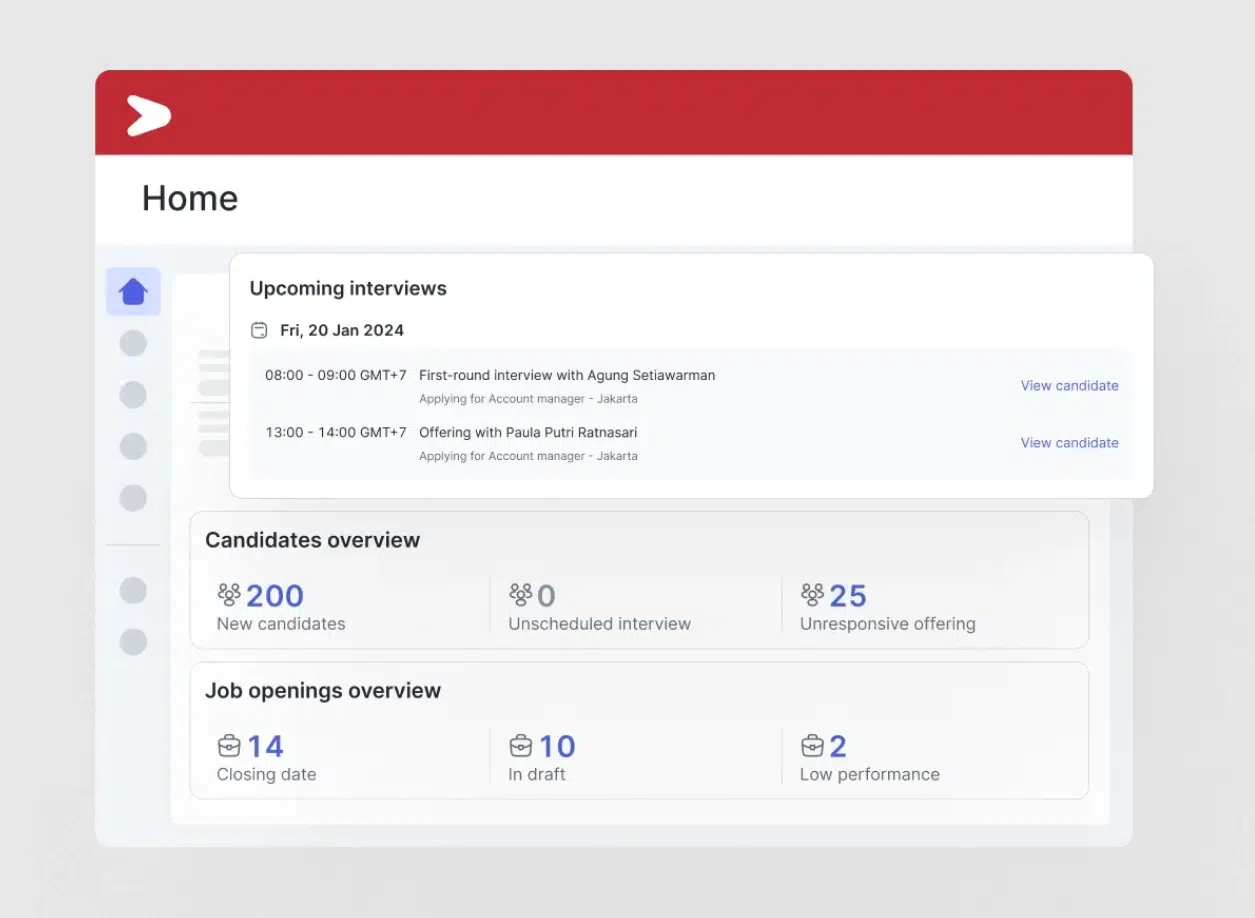Click the briefcase icon beside In draft count

pyautogui.click(x=520, y=746)
